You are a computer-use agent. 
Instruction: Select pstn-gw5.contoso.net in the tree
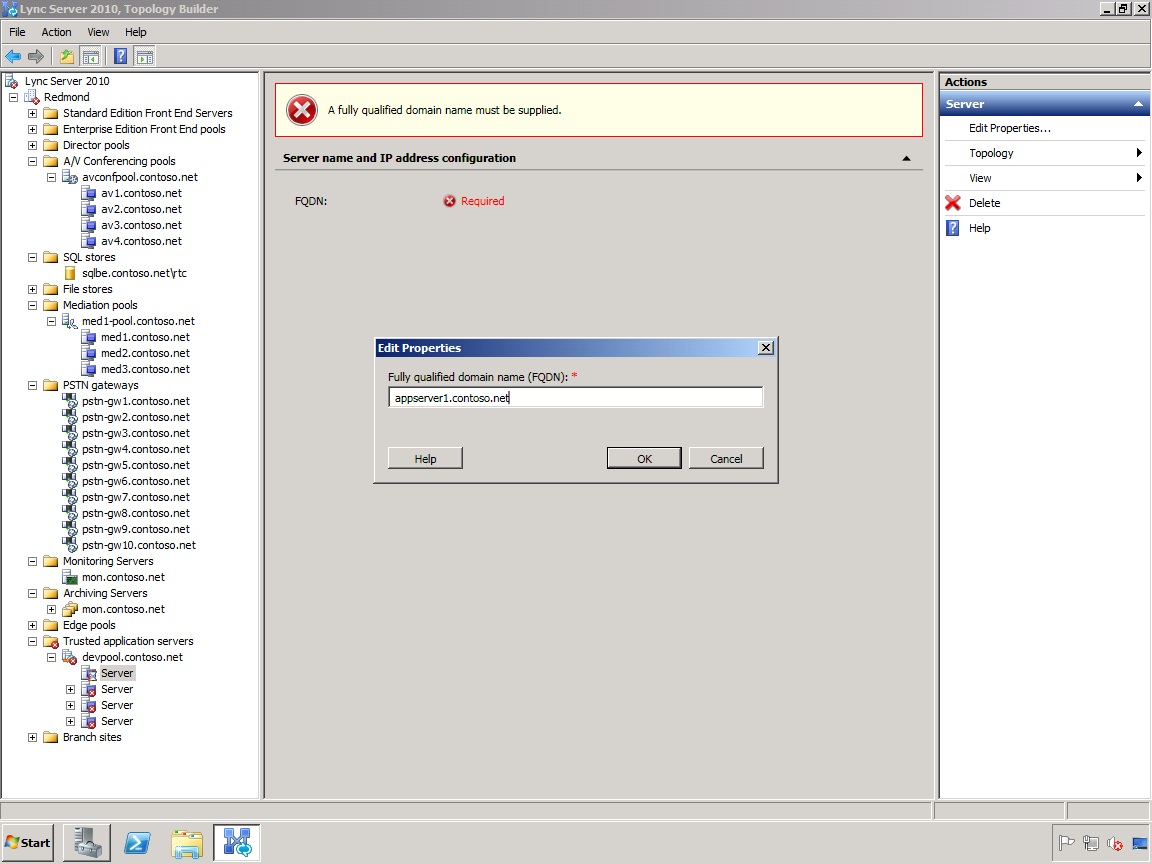(136, 465)
